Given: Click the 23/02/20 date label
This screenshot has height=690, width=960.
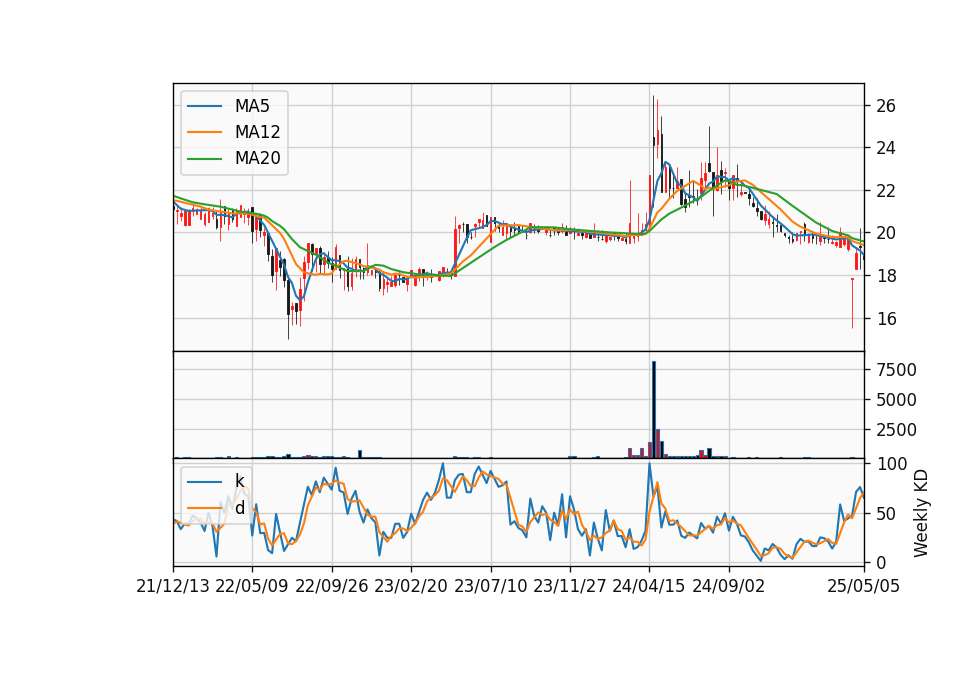Looking at the screenshot, I should [411, 587].
